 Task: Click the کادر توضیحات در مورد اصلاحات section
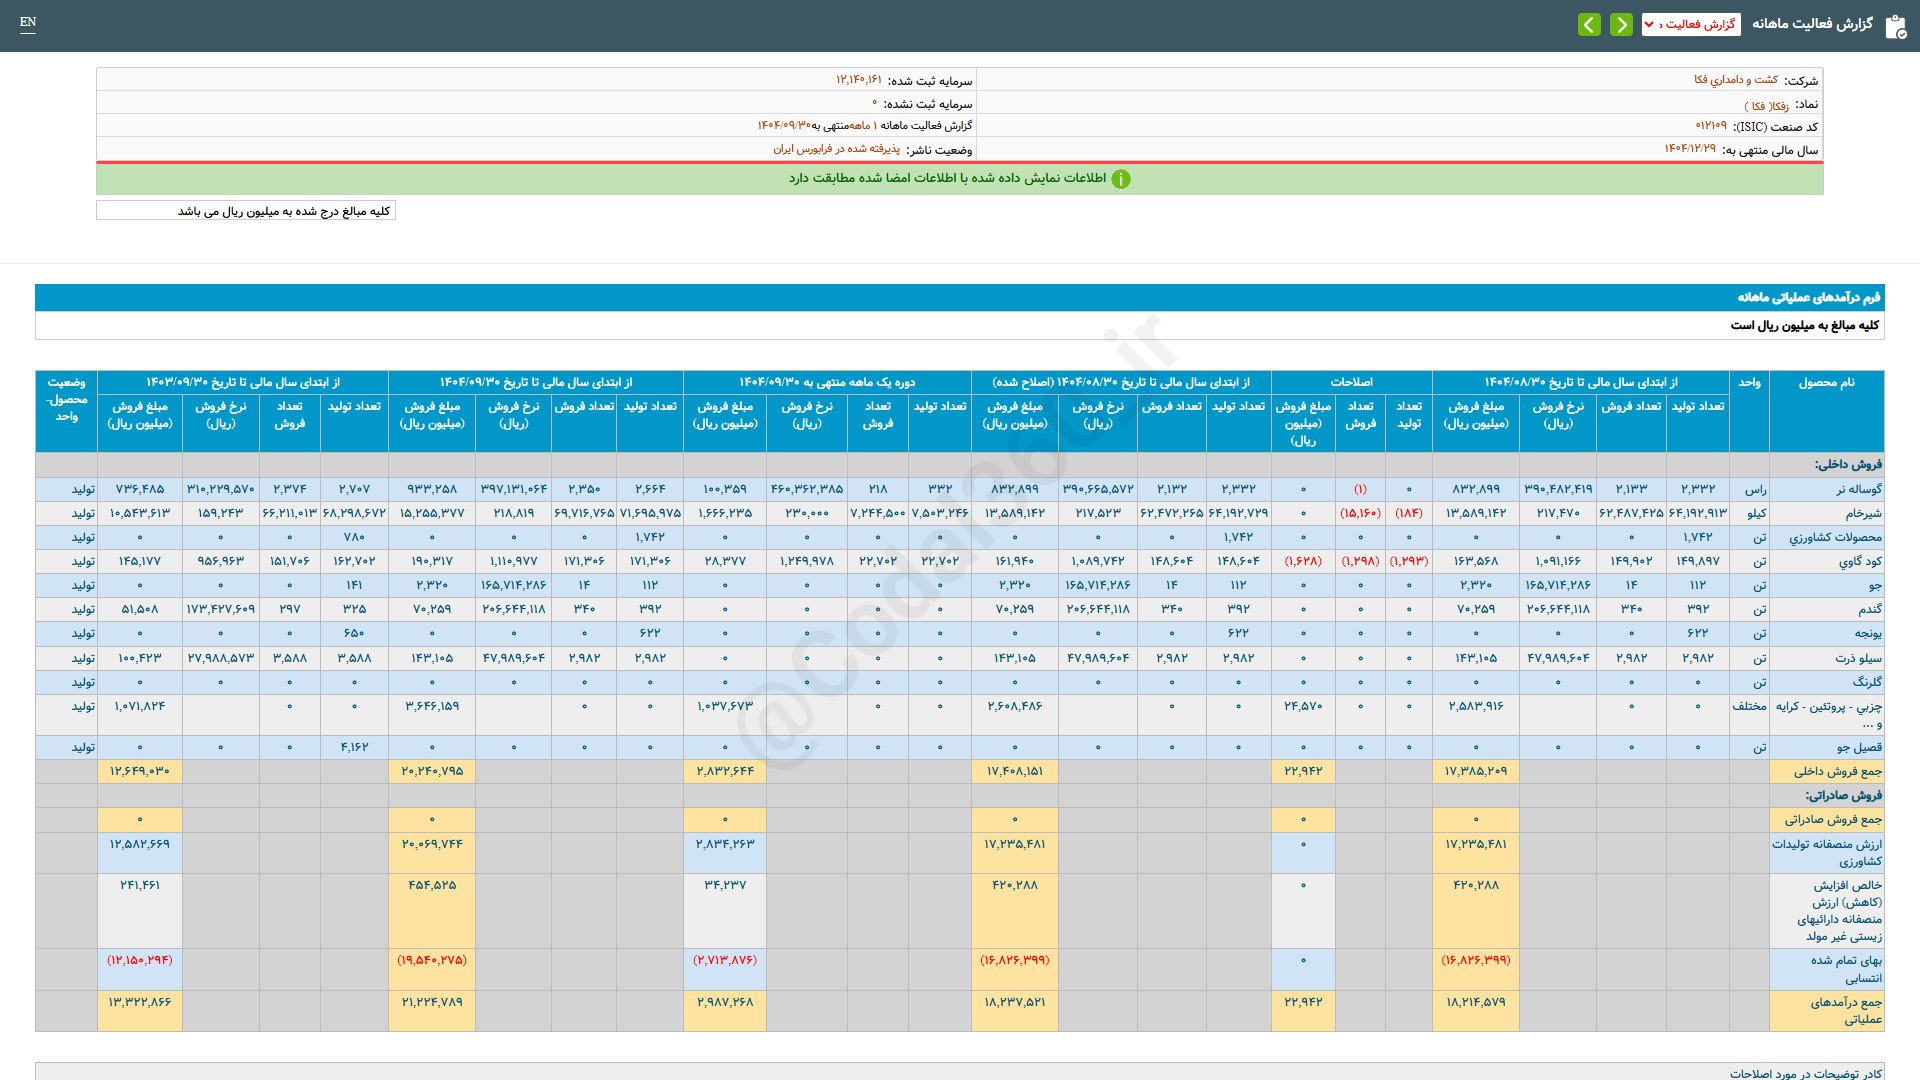1805,1073
